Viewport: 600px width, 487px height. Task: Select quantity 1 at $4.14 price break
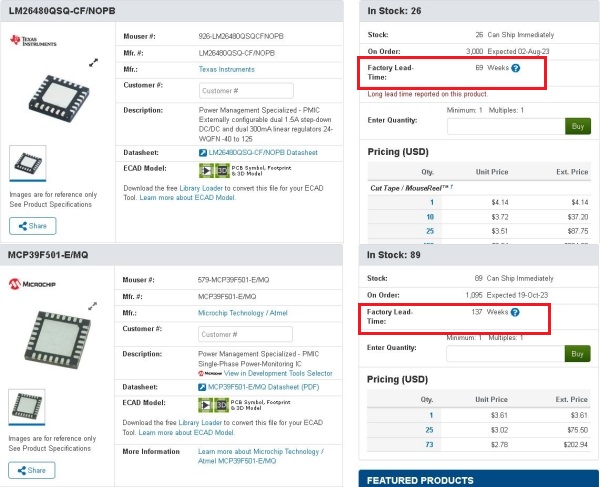pyautogui.click(x=432, y=202)
